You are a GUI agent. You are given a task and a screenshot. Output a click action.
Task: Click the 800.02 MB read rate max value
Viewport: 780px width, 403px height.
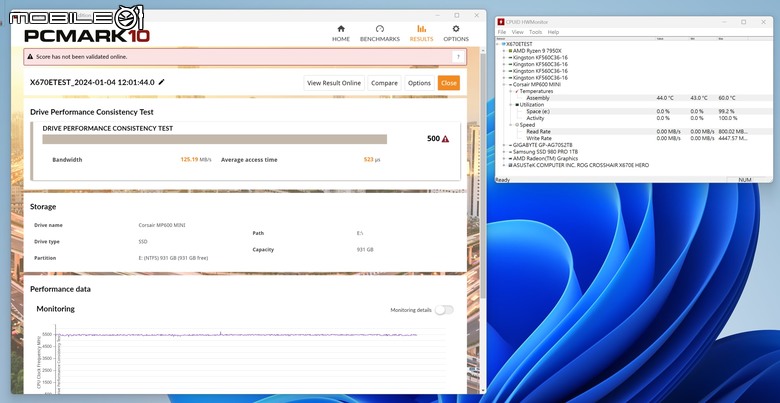733,132
